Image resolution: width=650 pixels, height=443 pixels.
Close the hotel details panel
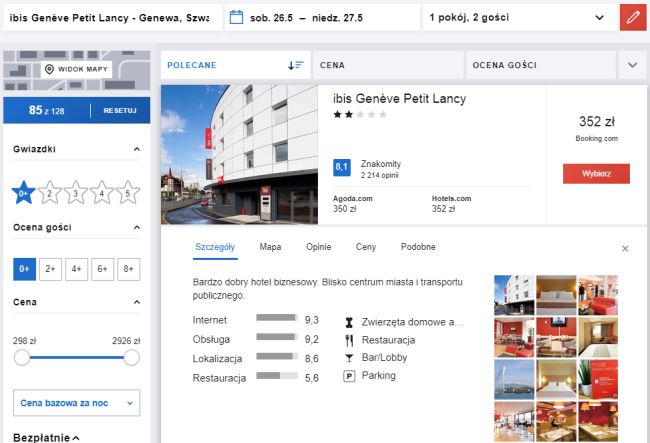[625, 248]
